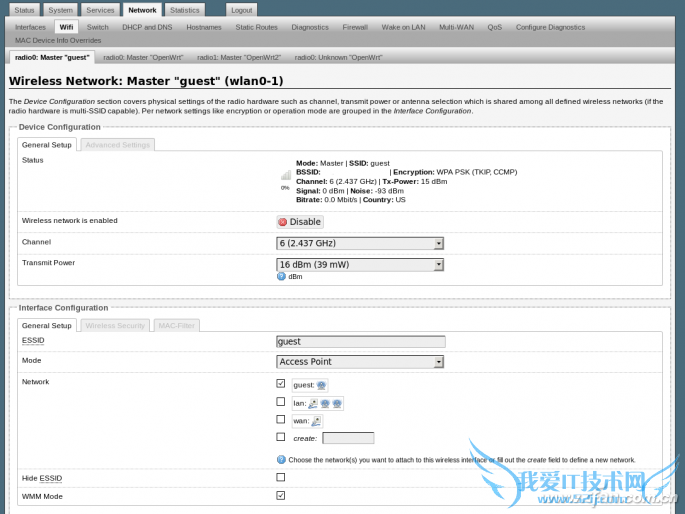
Task: Open the Services top tab
Action: pos(100,10)
